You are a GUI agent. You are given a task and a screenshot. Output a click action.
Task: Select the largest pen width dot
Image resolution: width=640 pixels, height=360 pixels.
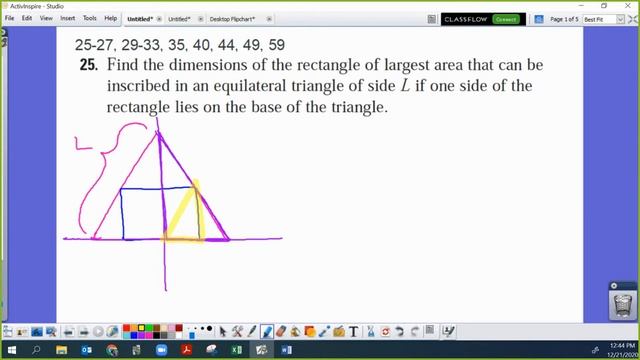pos(209,328)
